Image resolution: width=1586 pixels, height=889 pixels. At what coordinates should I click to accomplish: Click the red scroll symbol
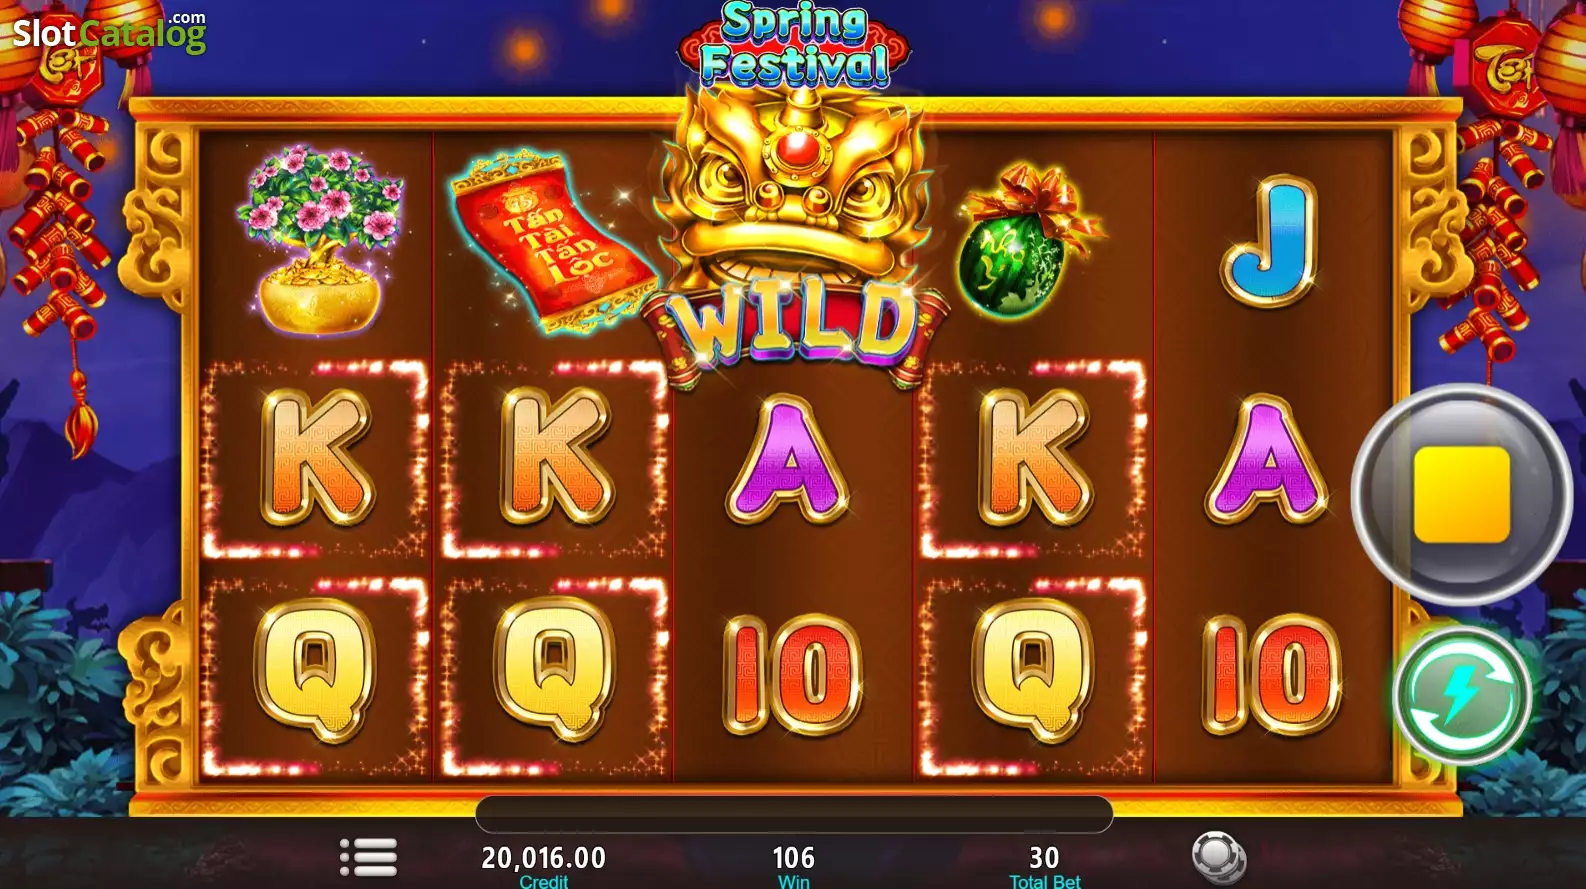coord(554,241)
